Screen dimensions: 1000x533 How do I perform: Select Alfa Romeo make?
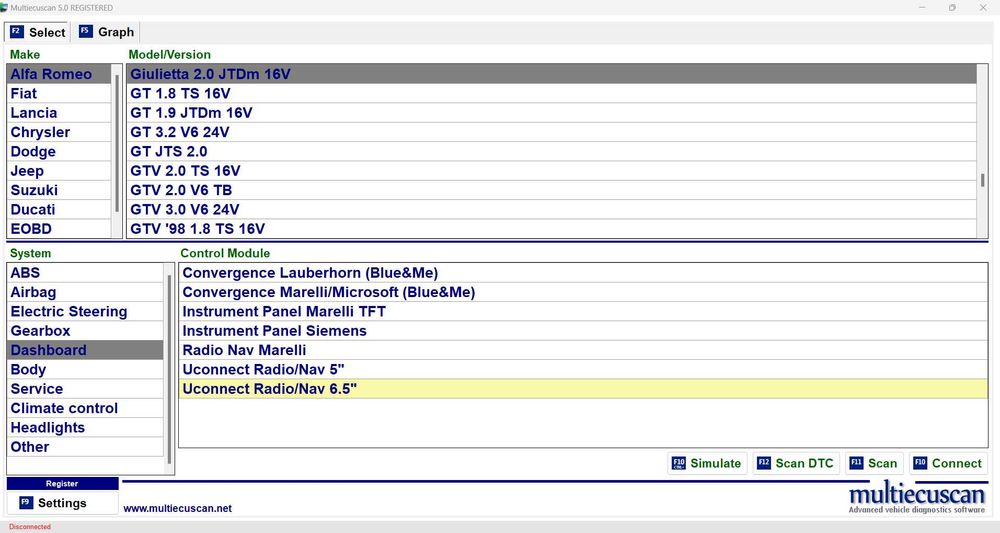point(59,74)
